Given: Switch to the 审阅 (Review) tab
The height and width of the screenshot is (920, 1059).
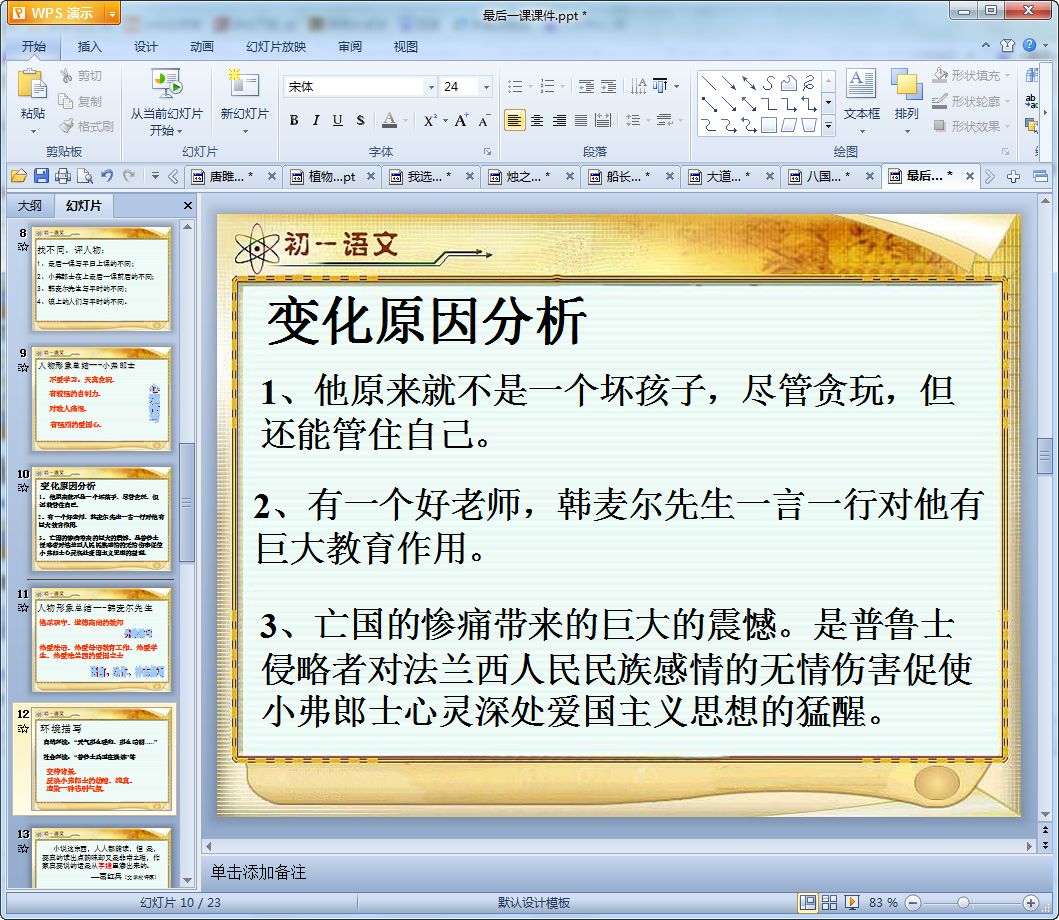Looking at the screenshot, I should [350, 47].
